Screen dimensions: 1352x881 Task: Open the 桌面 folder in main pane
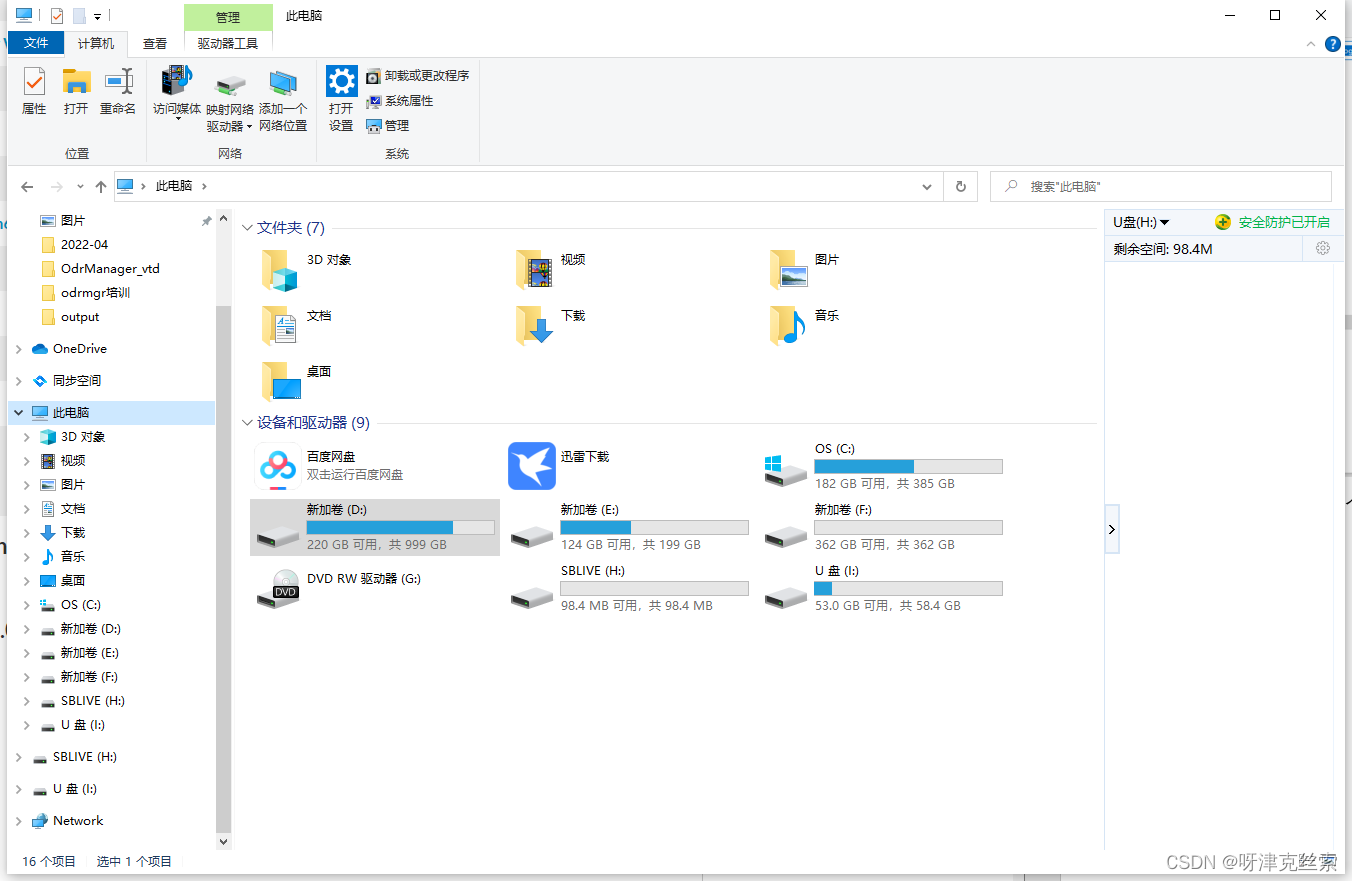click(x=296, y=382)
